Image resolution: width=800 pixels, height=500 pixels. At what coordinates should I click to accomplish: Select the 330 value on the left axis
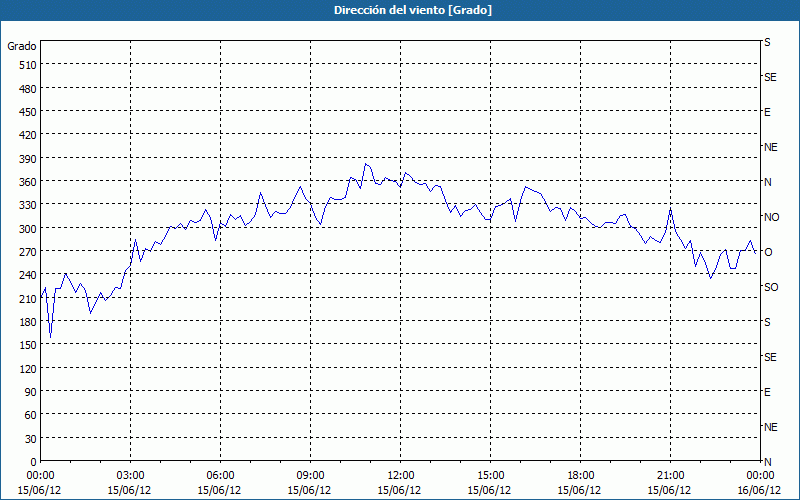pos(28,206)
